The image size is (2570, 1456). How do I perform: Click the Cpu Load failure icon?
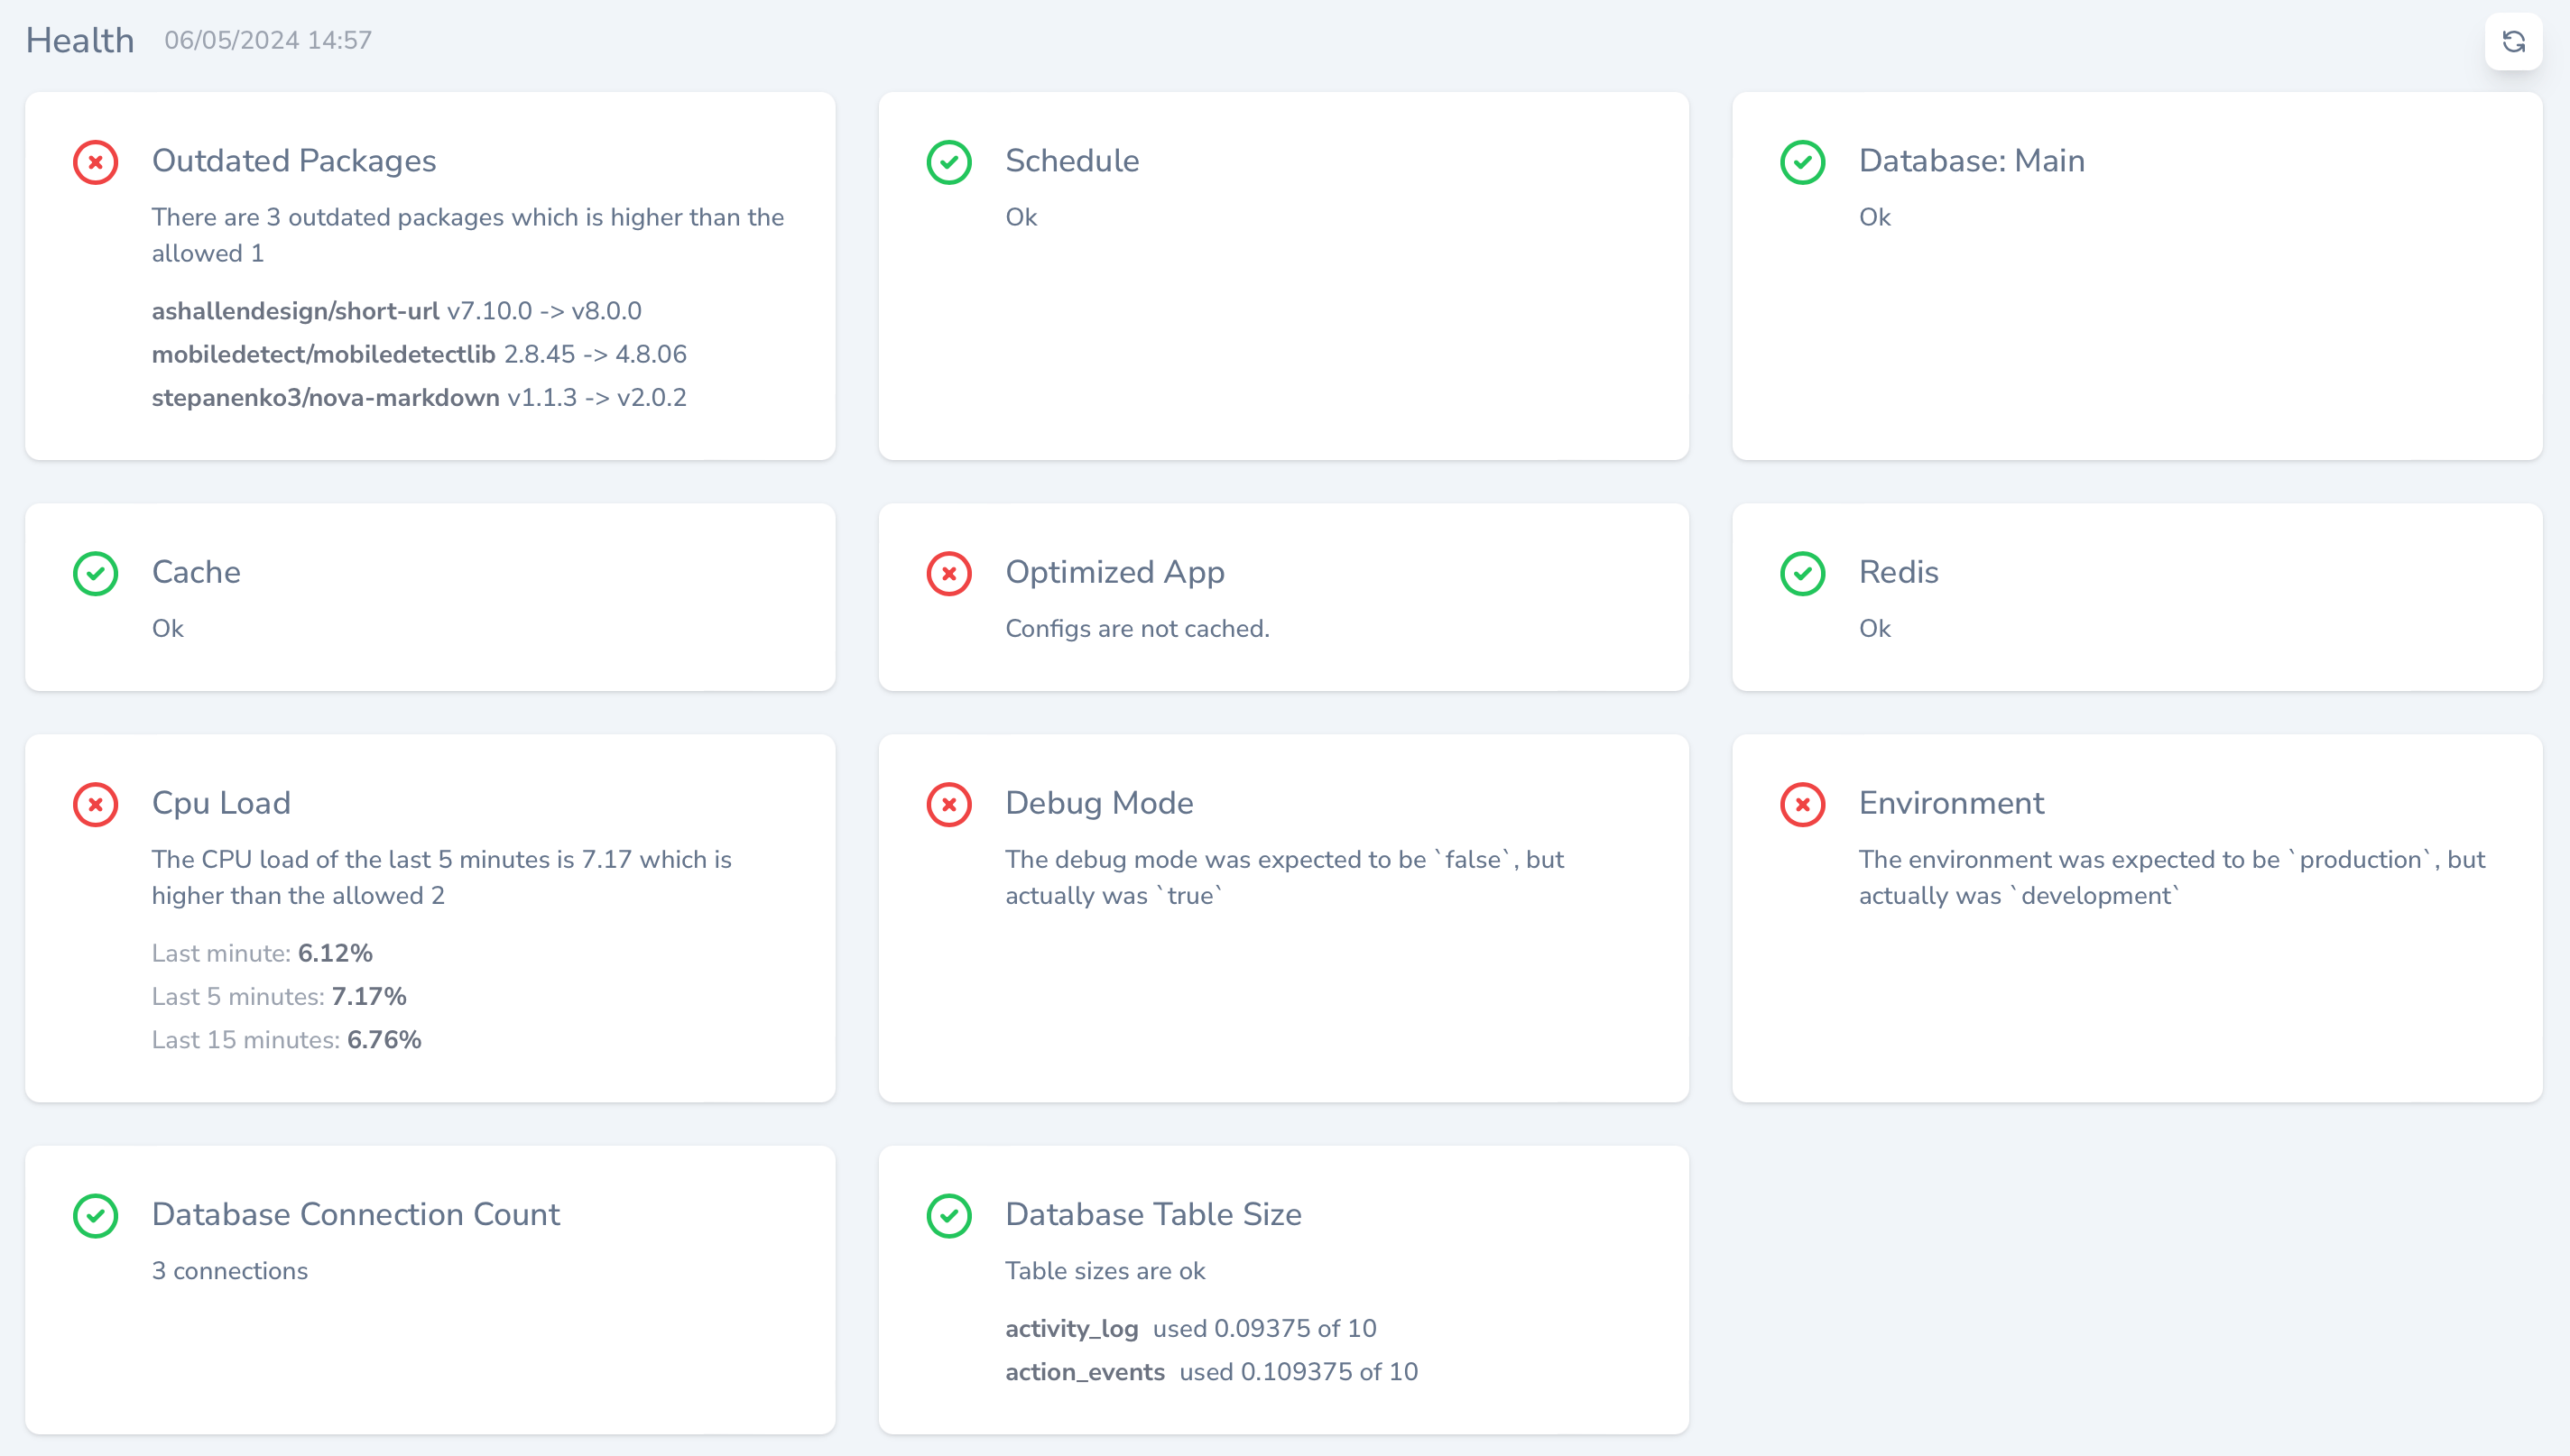point(96,804)
